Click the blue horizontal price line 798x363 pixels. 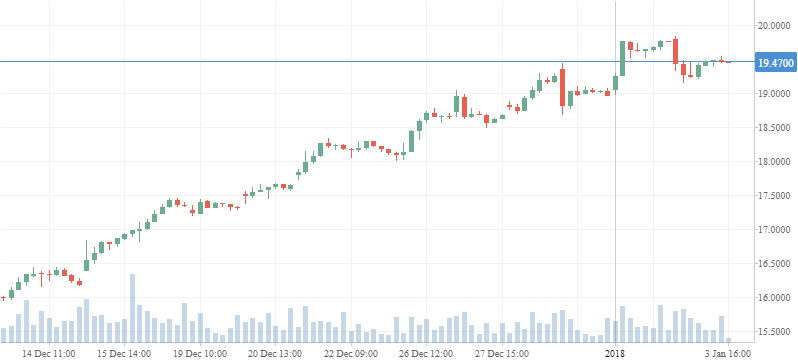[x=377, y=62]
